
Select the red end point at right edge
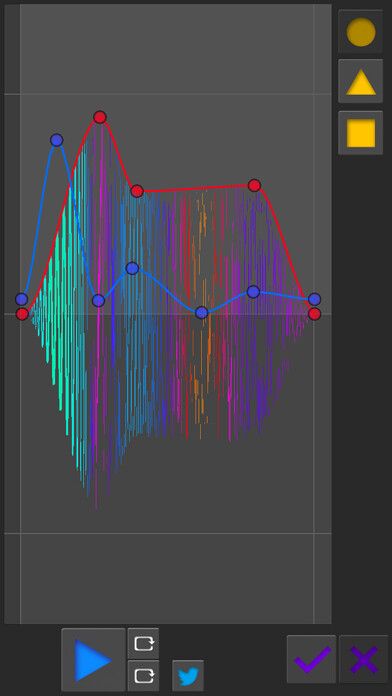coord(314,314)
